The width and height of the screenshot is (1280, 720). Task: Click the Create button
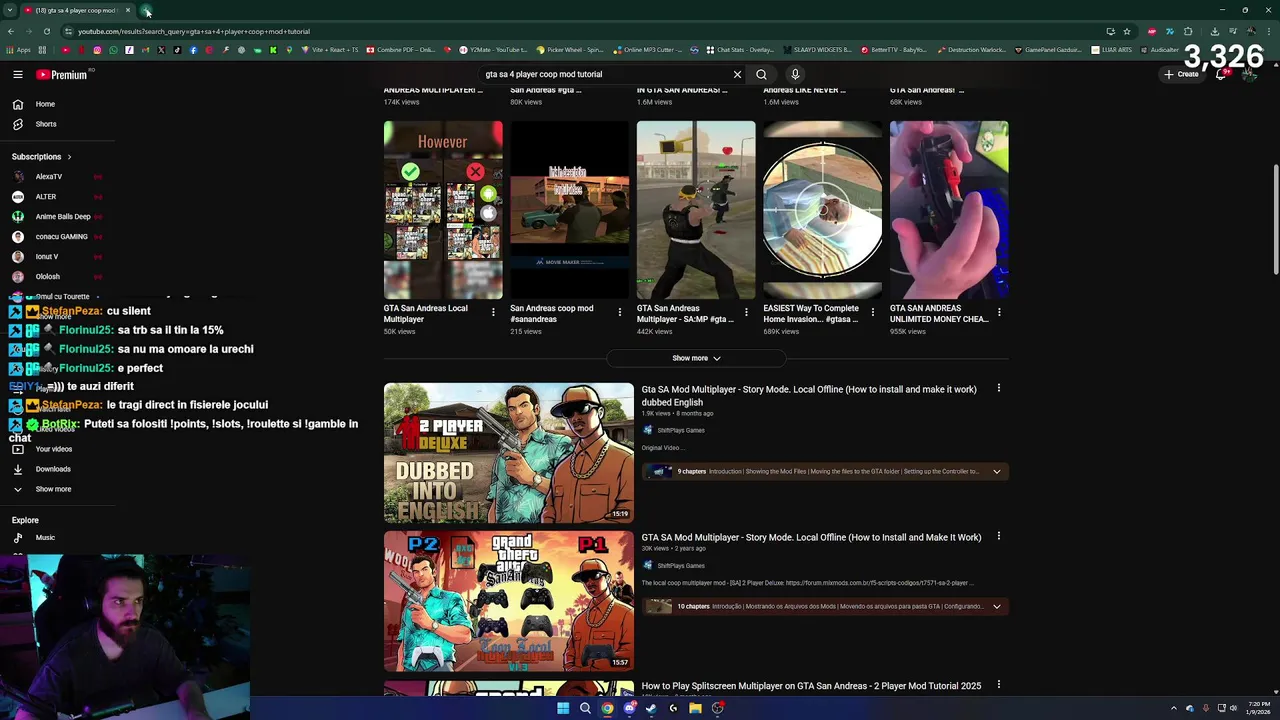[1181, 74]
